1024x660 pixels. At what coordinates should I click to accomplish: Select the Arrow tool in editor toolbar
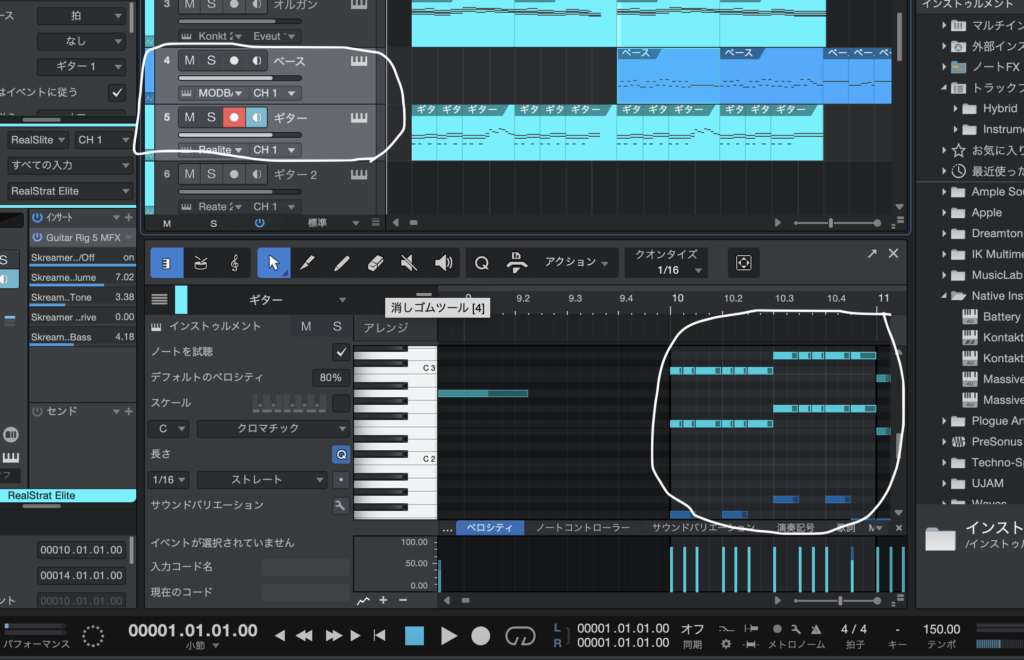(x=273, y=263)
